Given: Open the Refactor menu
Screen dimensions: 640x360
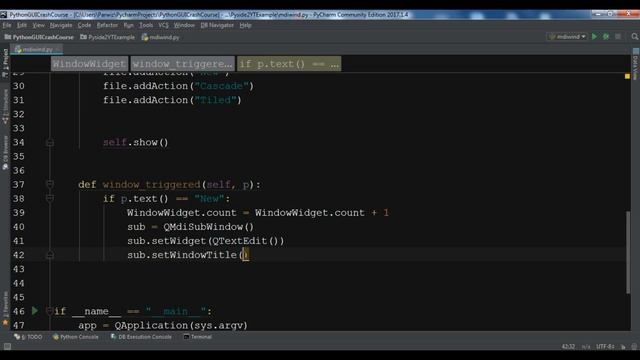Looking at the screenshot, I should [x=107, y=25].
